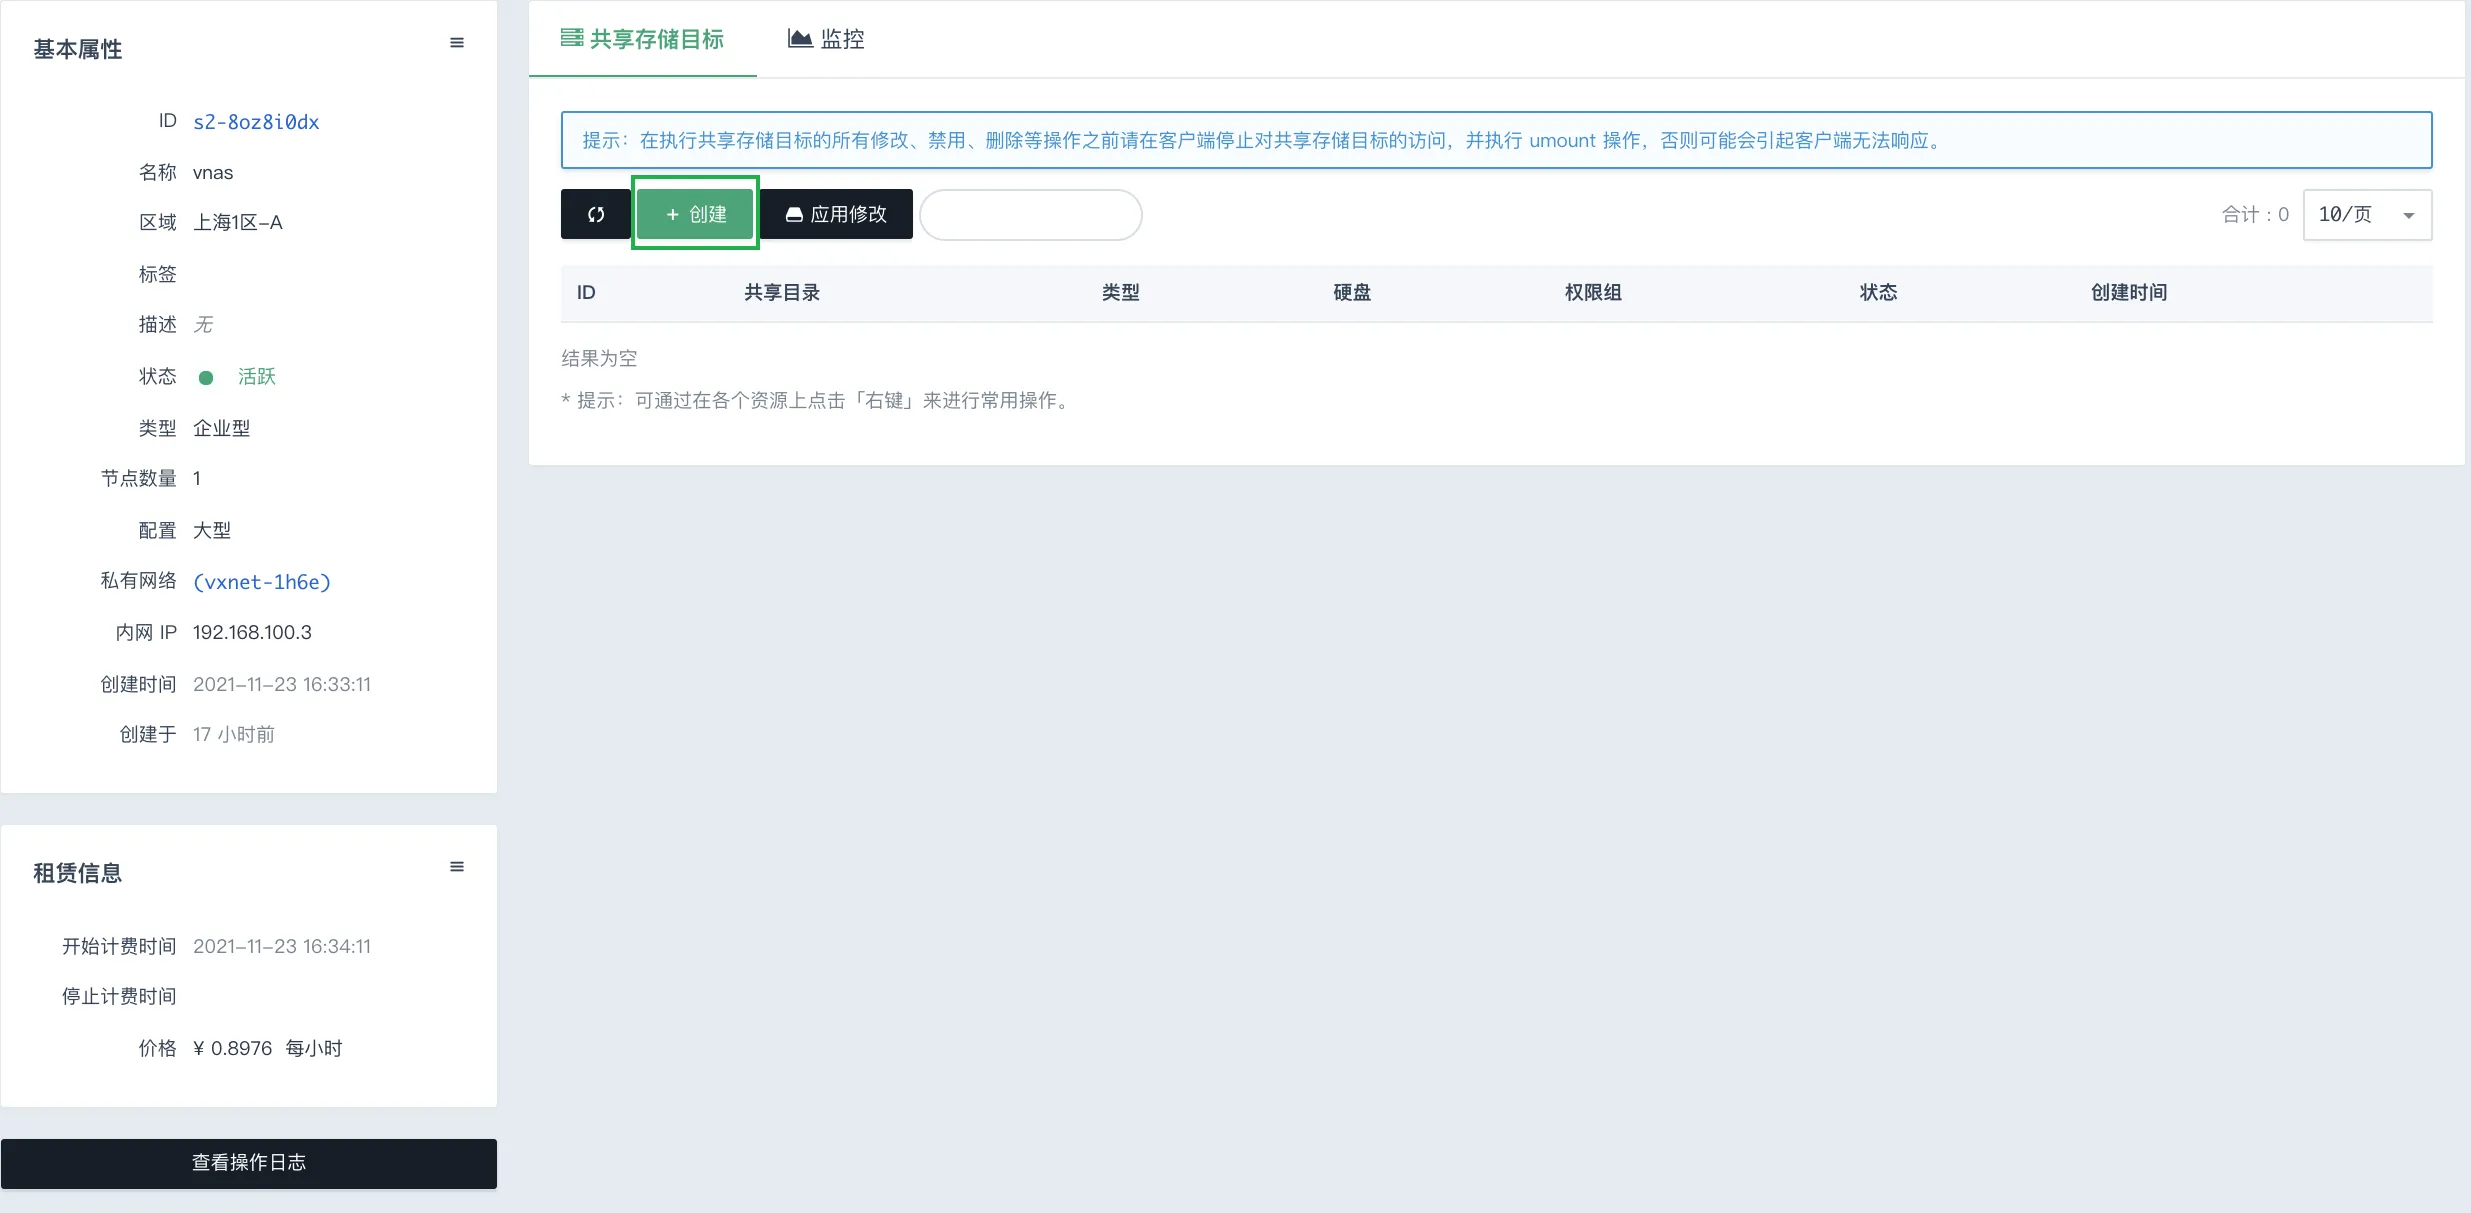Click the page size dropdown arrow

[2409, 216]
